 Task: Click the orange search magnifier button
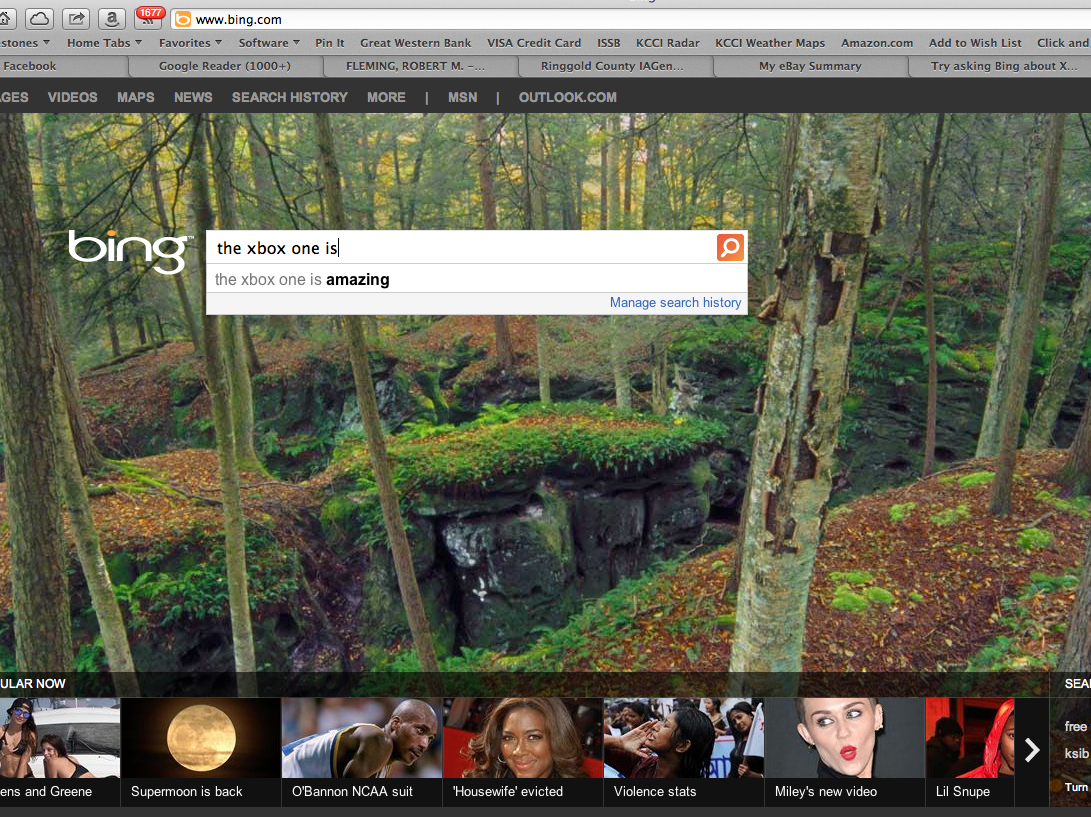(x=730, y=247)
